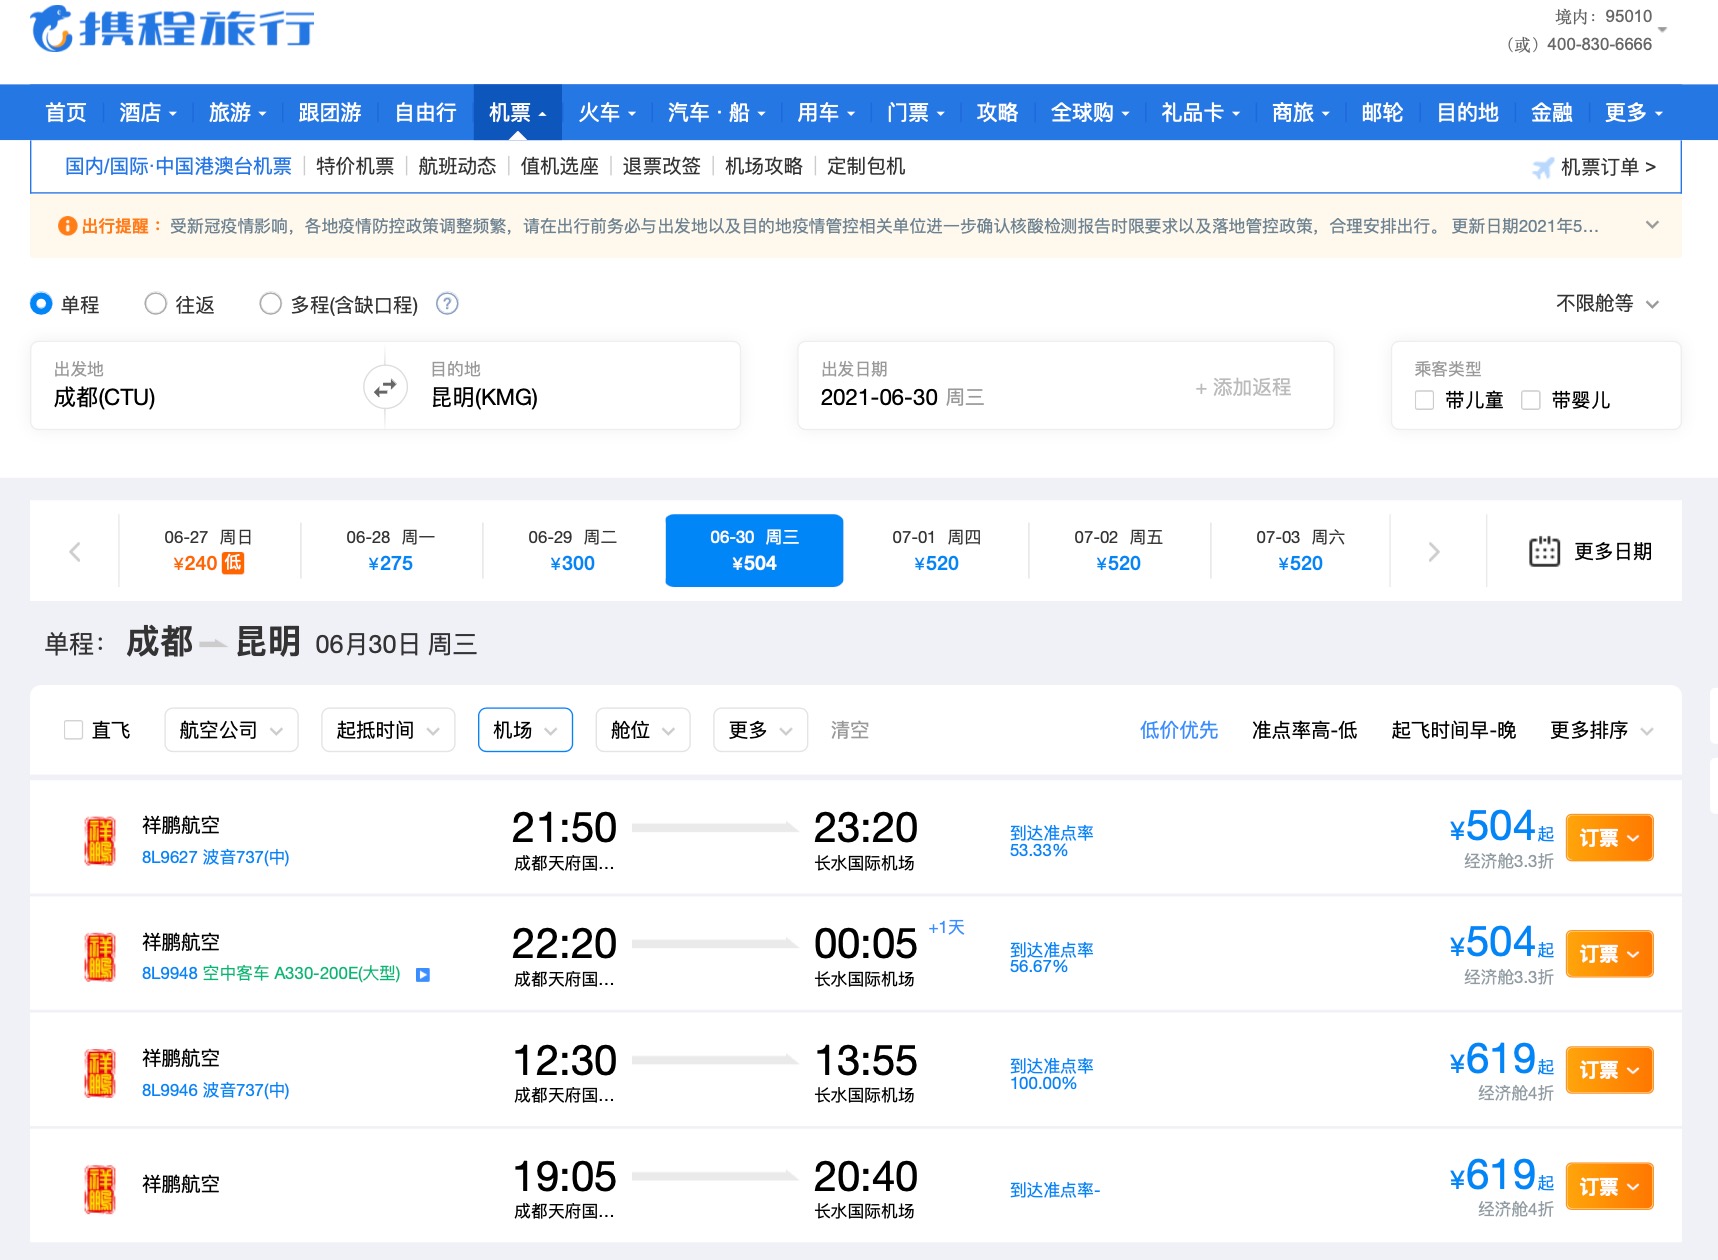Click the airline logo for the 12:30 flight

tap(100, 1073)
